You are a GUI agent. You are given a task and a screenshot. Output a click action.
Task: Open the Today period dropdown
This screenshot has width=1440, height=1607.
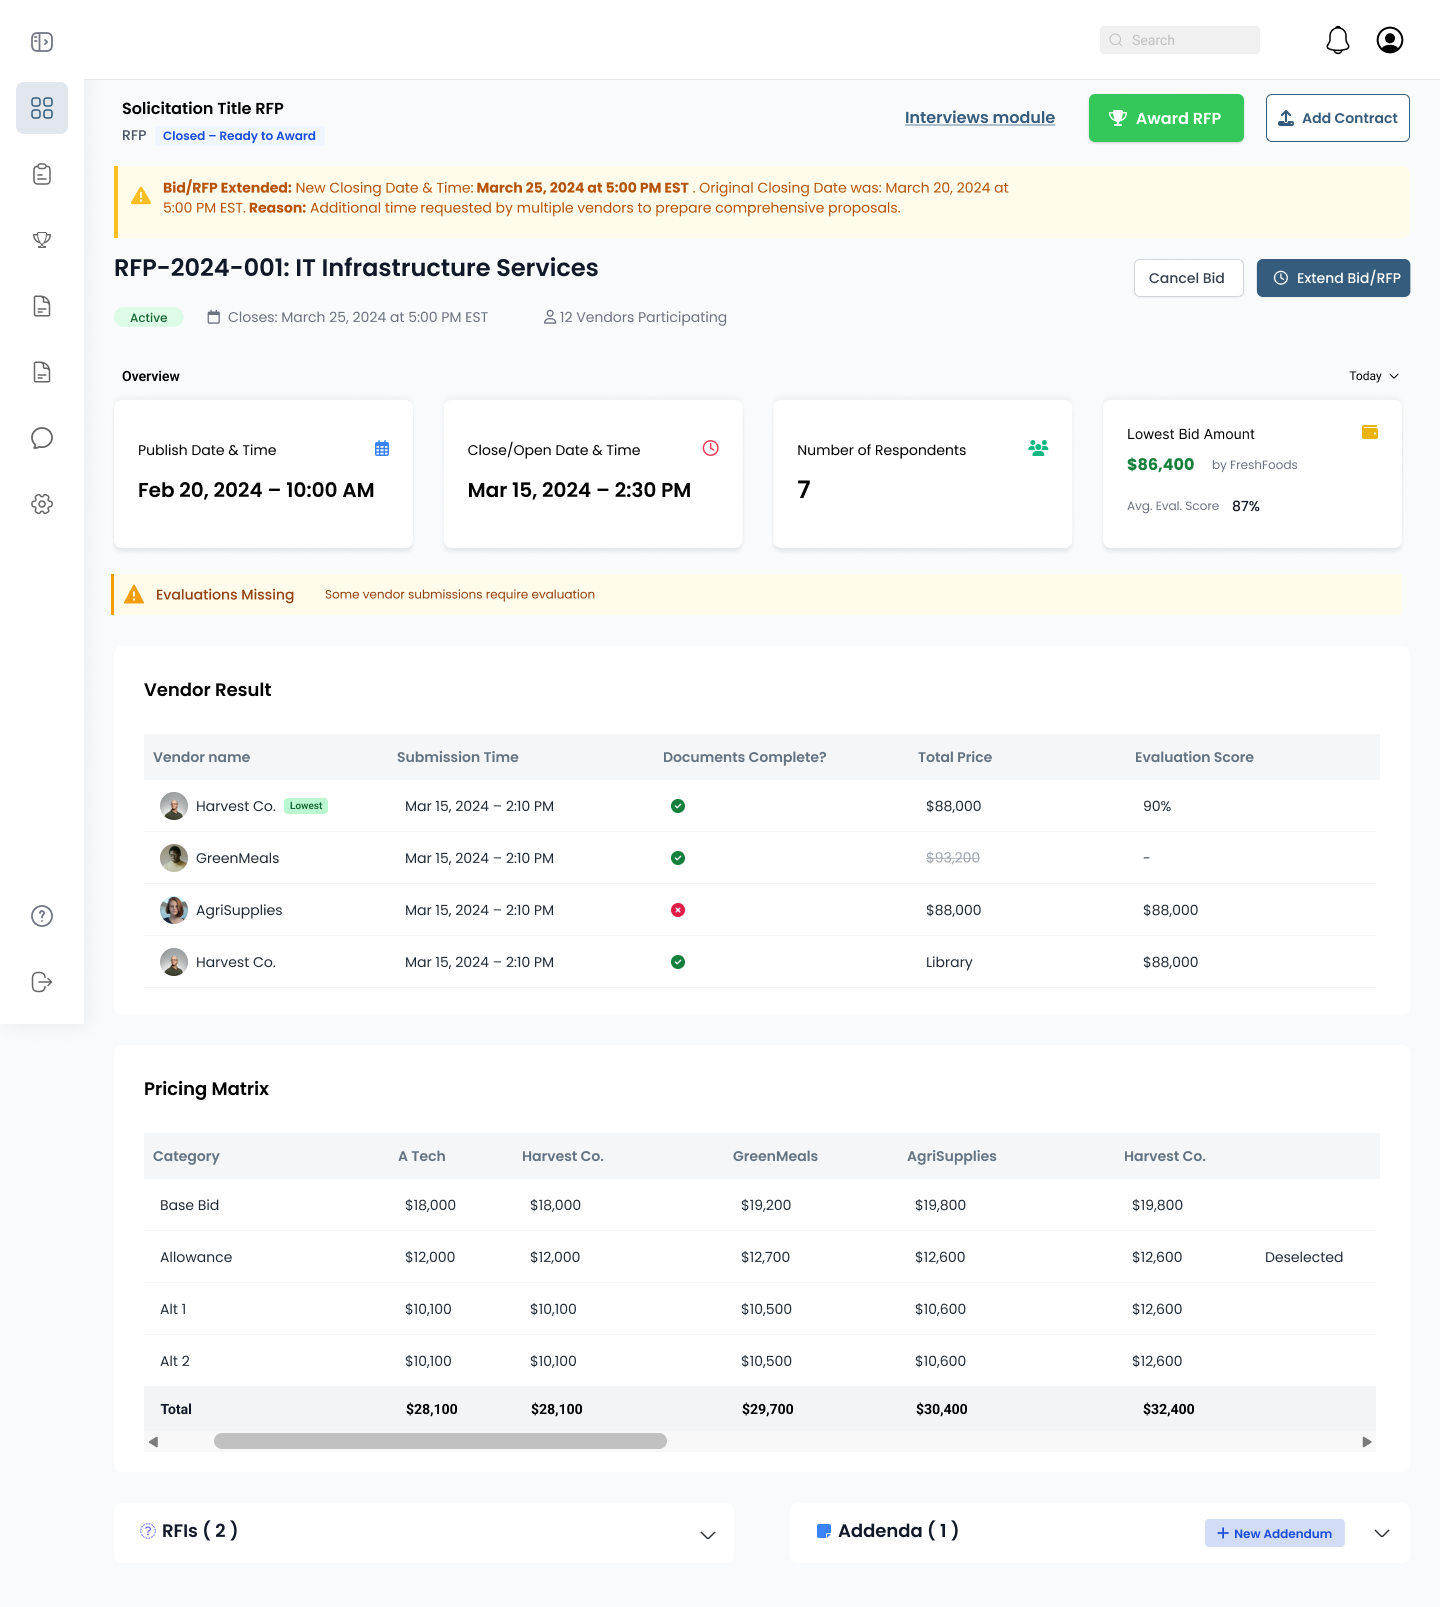click(x=1374, y=376)
